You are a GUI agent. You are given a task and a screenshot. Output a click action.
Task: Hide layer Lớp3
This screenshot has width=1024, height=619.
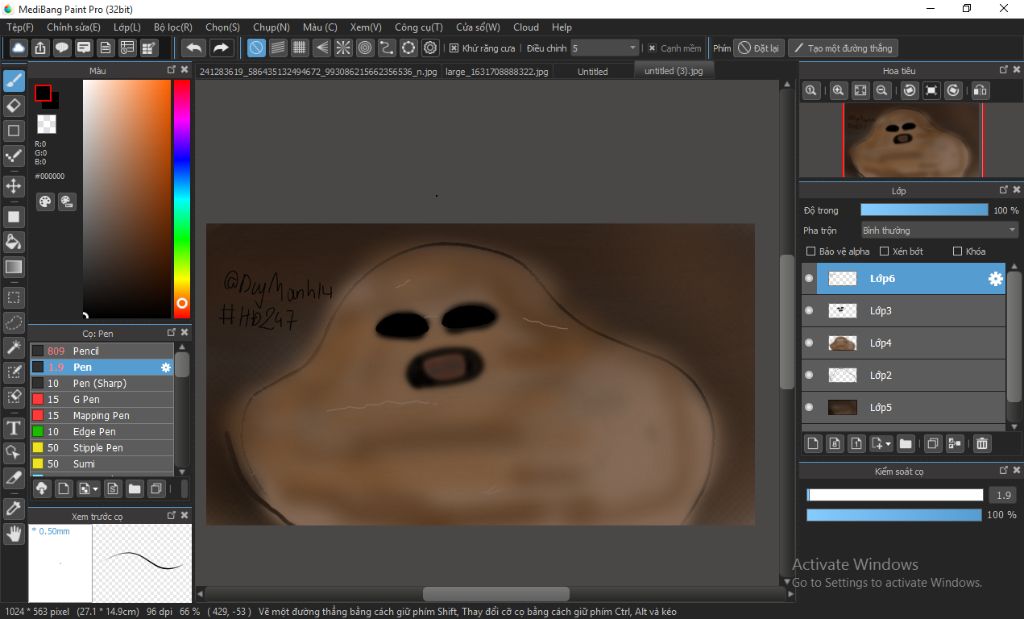pos(809,311)
